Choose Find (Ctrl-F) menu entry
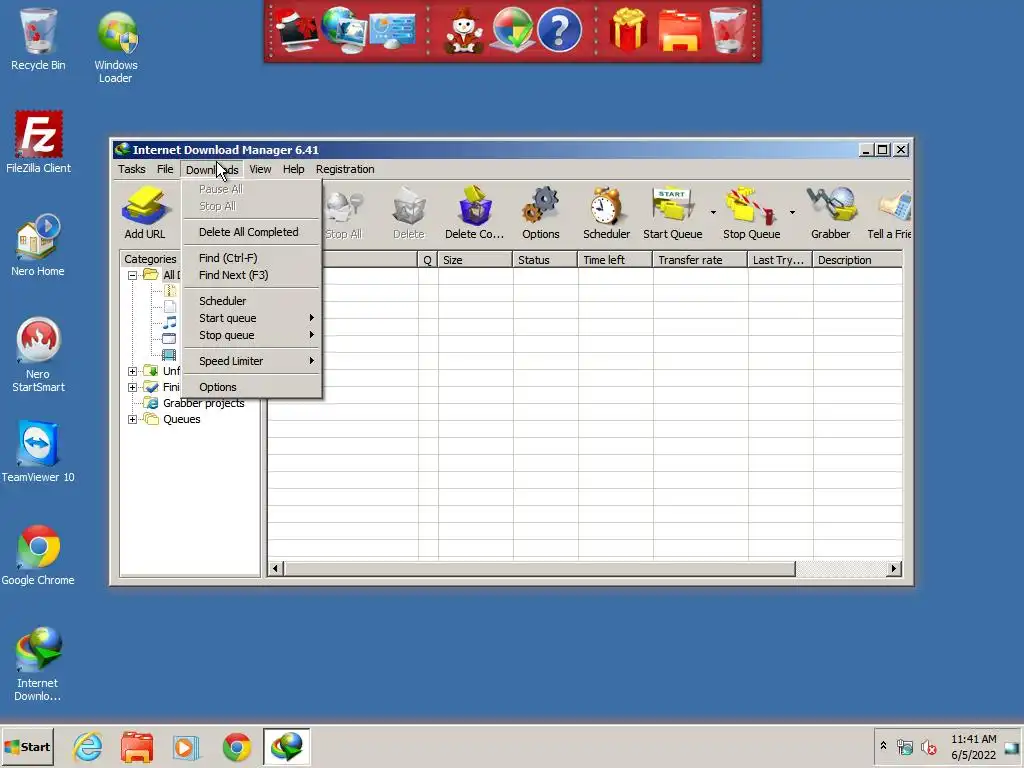This screenshot has height=768, width=1024. pos(251,258)
